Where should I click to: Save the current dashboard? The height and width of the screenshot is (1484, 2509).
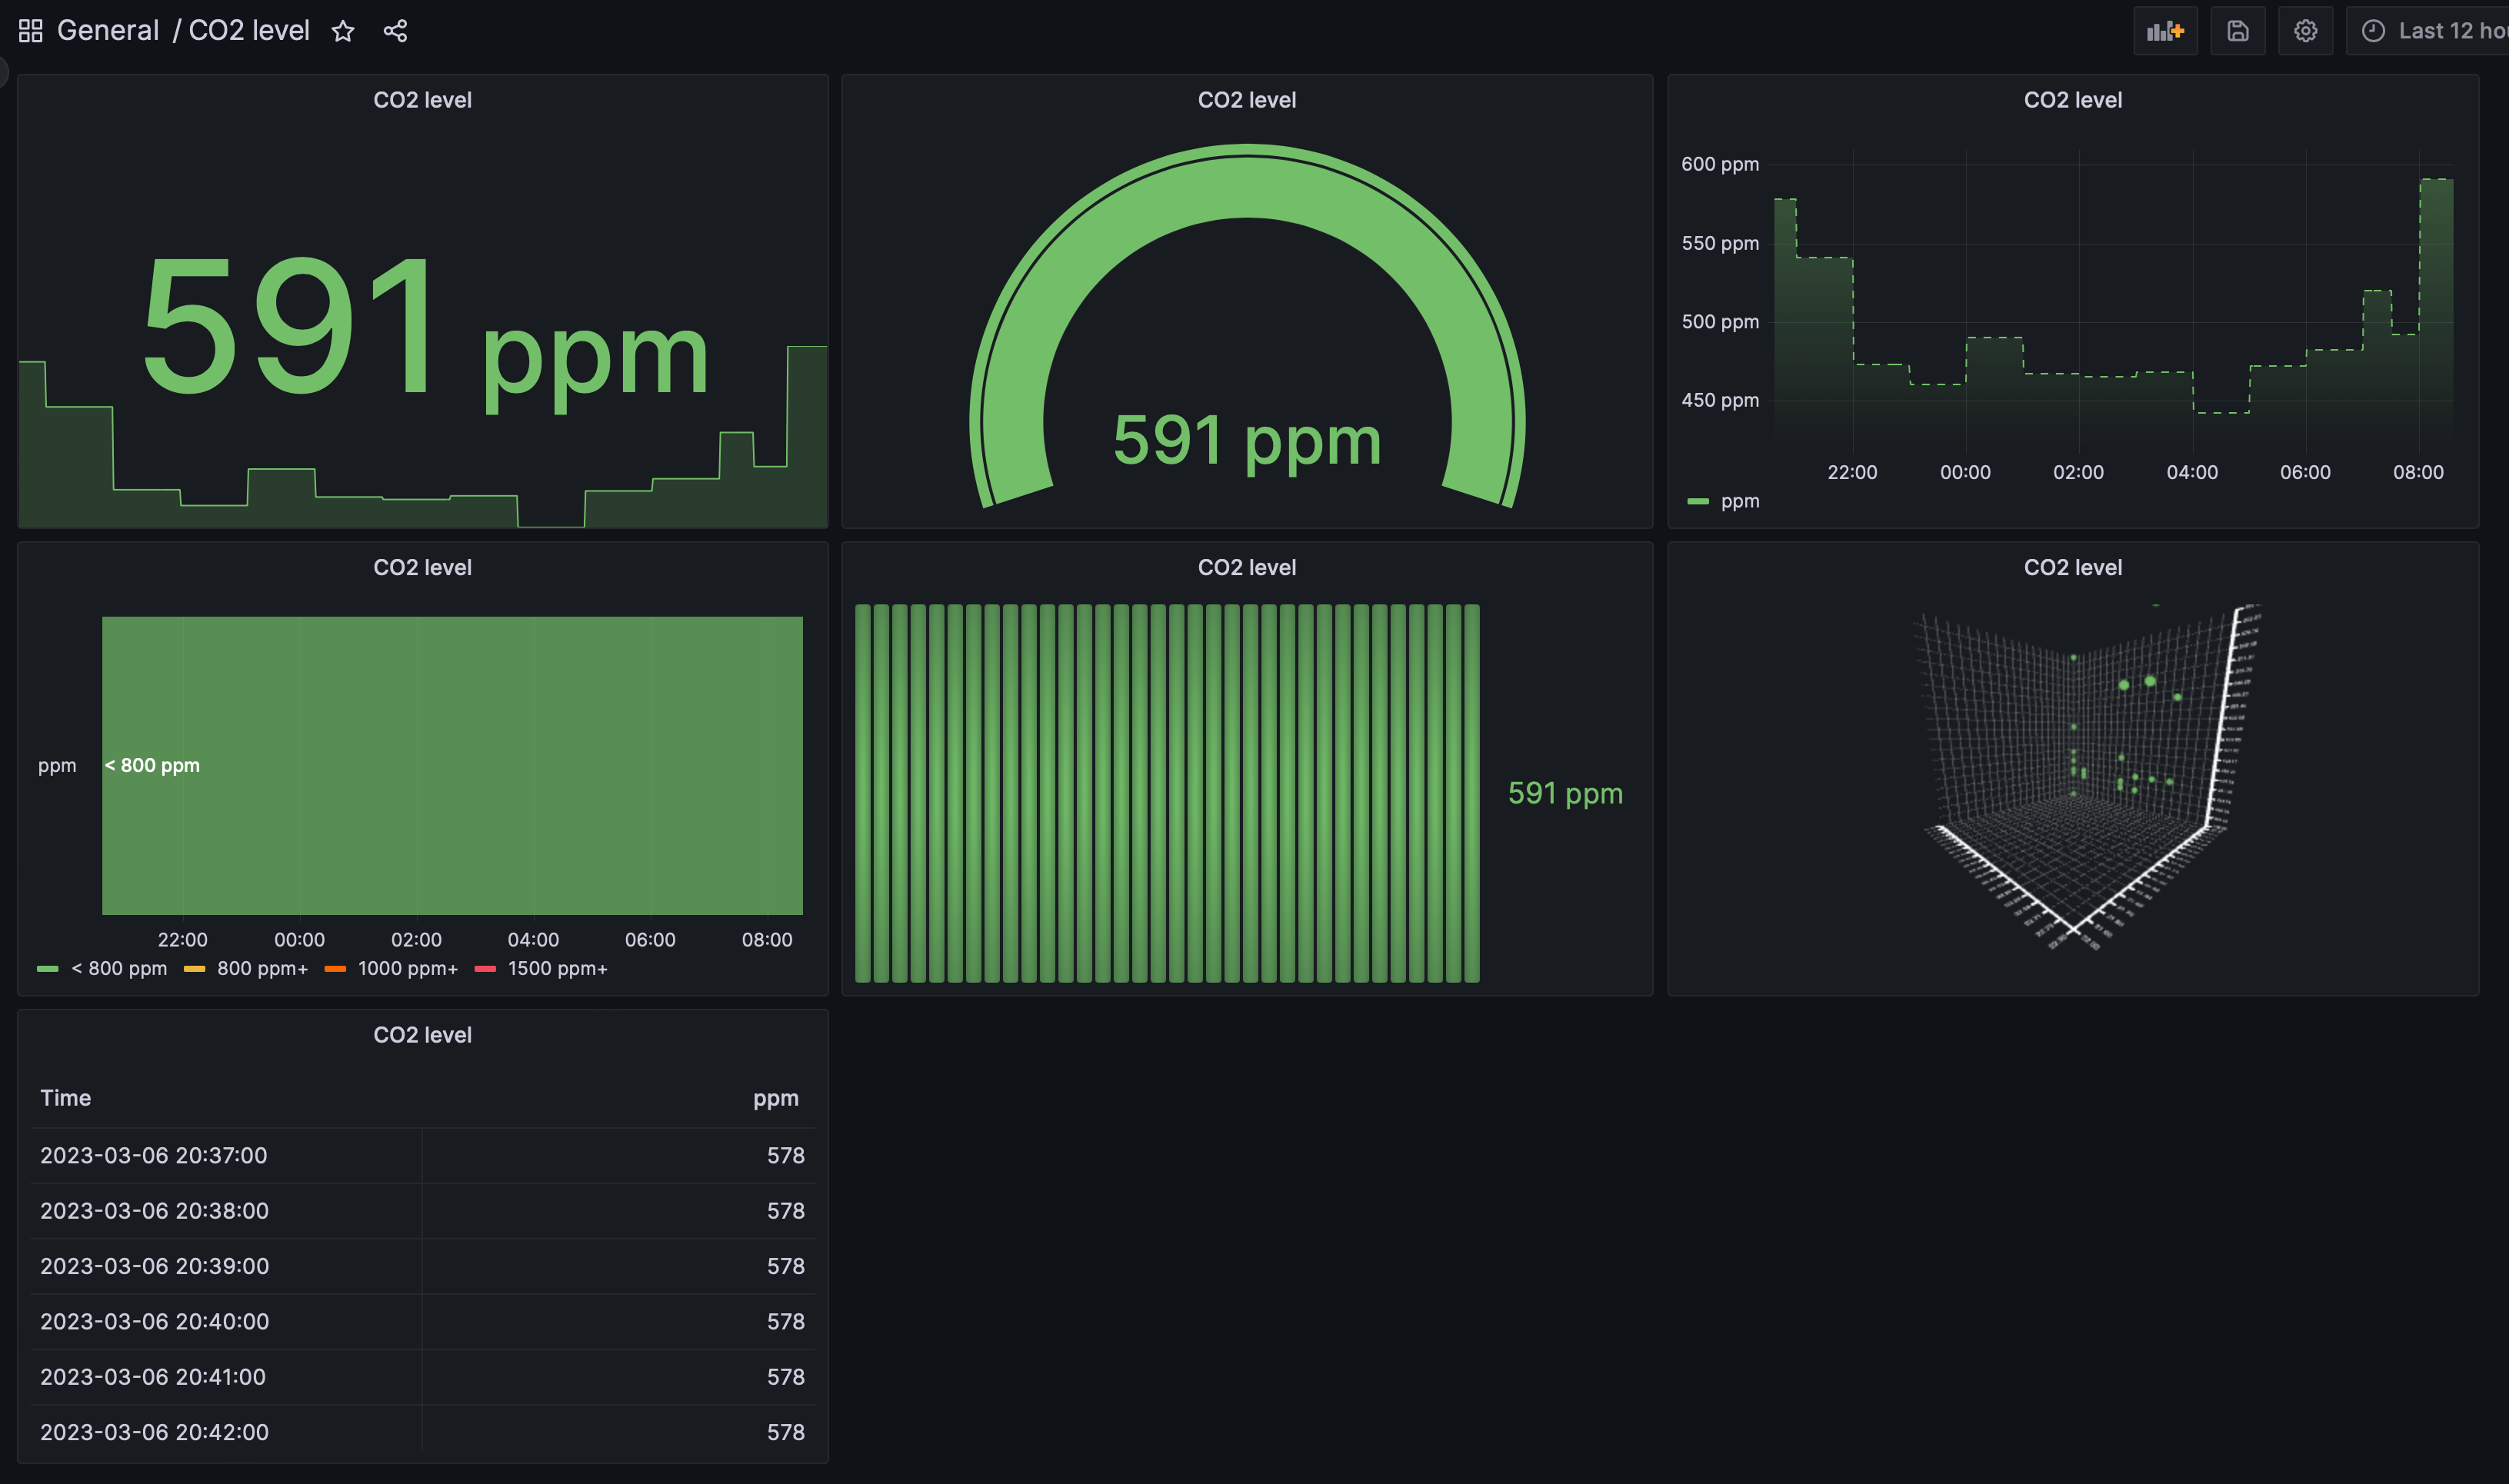pos(2238,31)
